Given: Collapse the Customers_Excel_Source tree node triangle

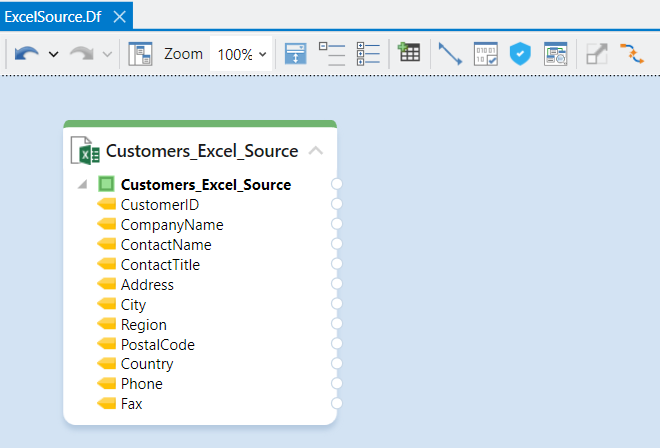Looking at the screenshot, I should coord(82,185).
